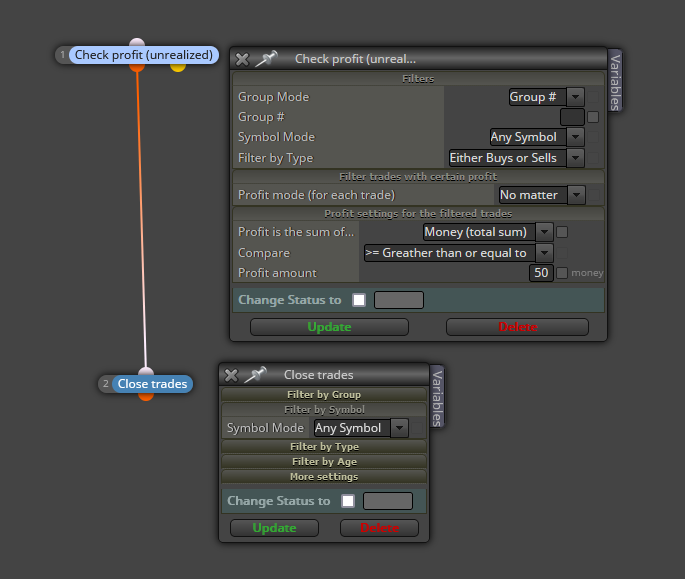Select the Close trades block
The height and width of the screenshot is (579, 685).
click(x=152, y=384)
